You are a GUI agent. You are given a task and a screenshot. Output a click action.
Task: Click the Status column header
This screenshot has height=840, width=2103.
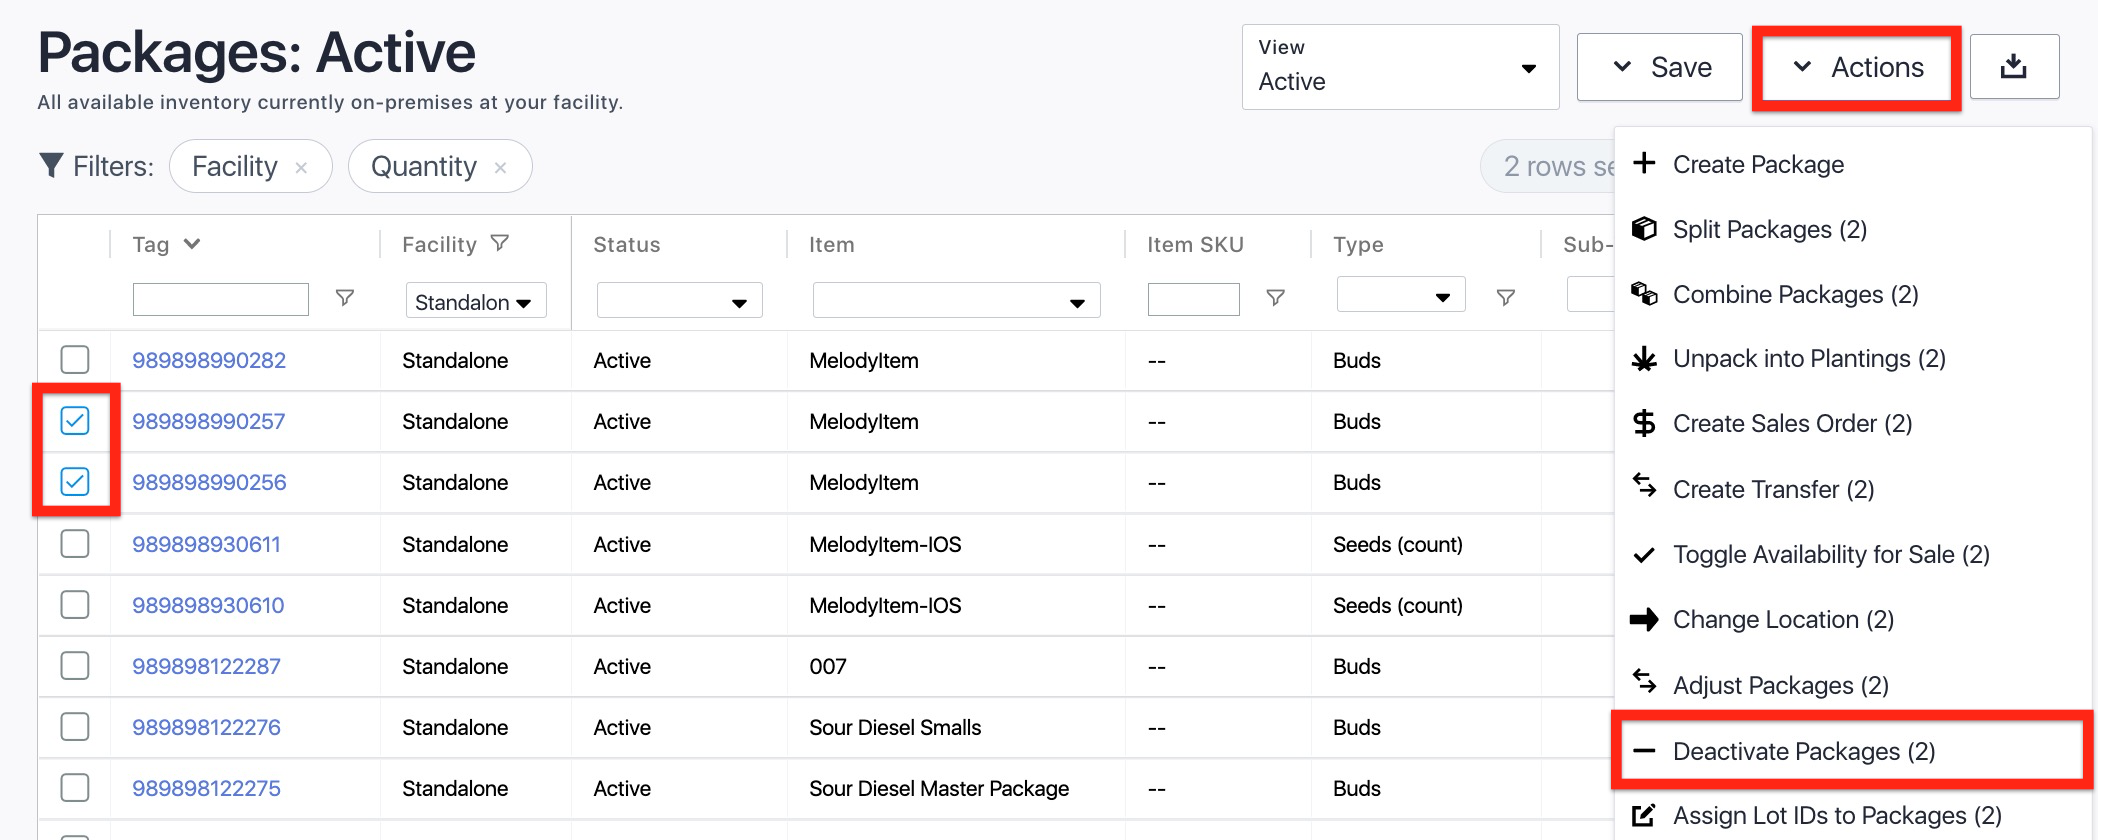point(627,244)
